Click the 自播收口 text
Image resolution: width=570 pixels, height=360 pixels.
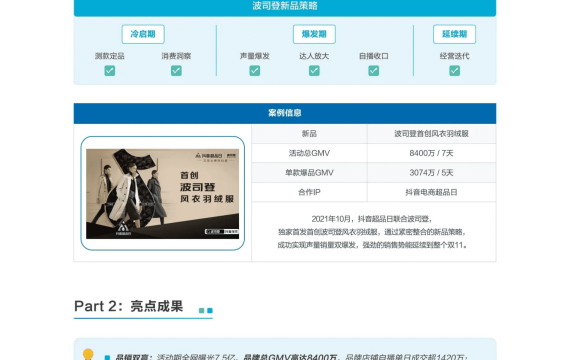(374, 56)
